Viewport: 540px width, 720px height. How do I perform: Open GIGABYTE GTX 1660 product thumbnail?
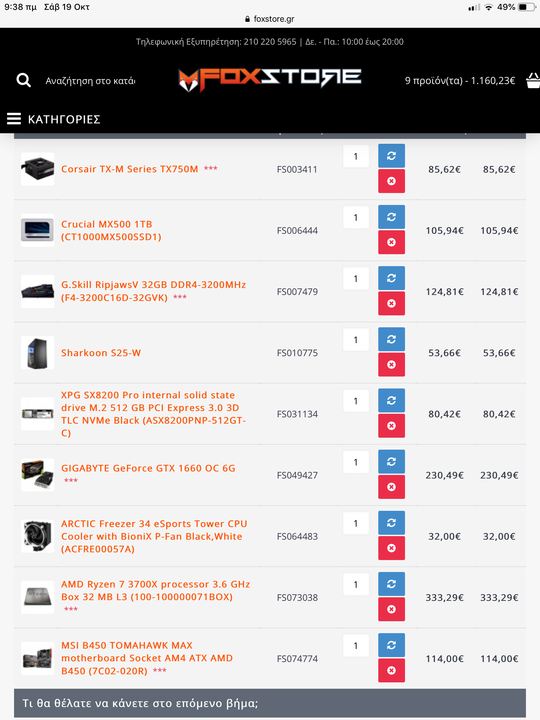(x=38, y=475)
